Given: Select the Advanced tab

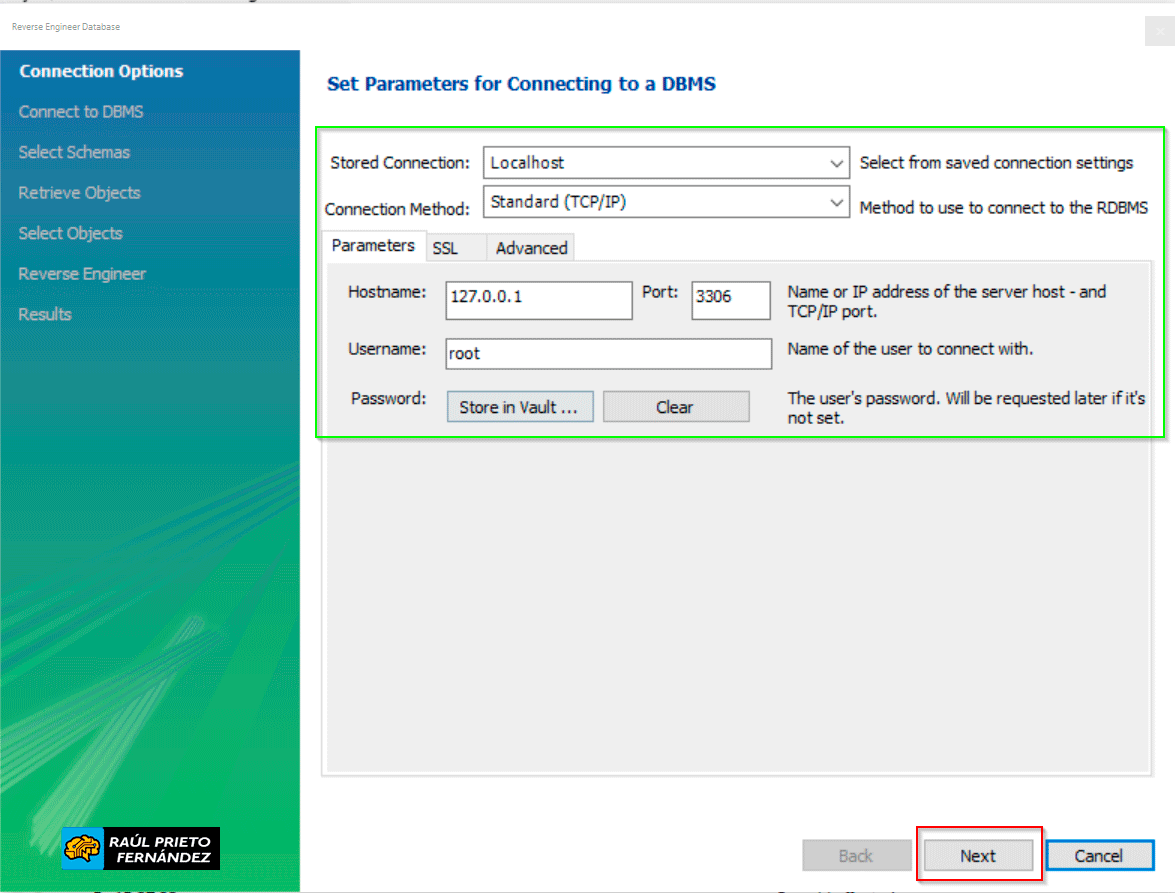Looking at the screenshot, I should 531,248.
